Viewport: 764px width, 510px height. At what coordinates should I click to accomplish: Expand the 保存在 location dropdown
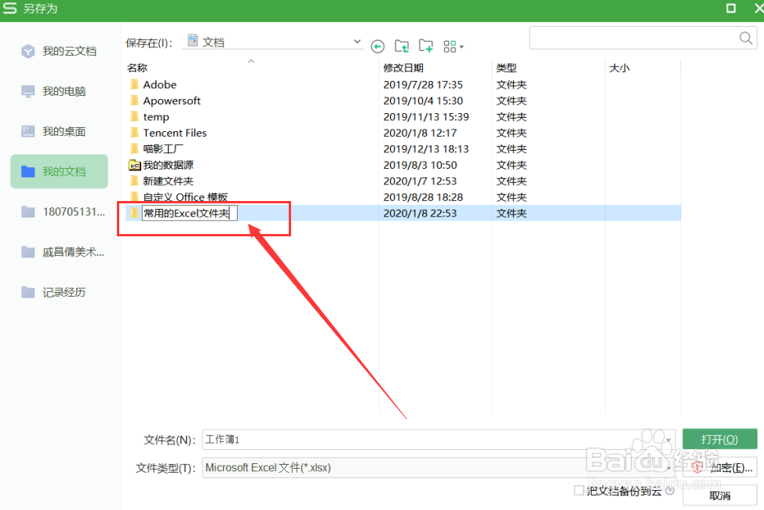(357, 42)
